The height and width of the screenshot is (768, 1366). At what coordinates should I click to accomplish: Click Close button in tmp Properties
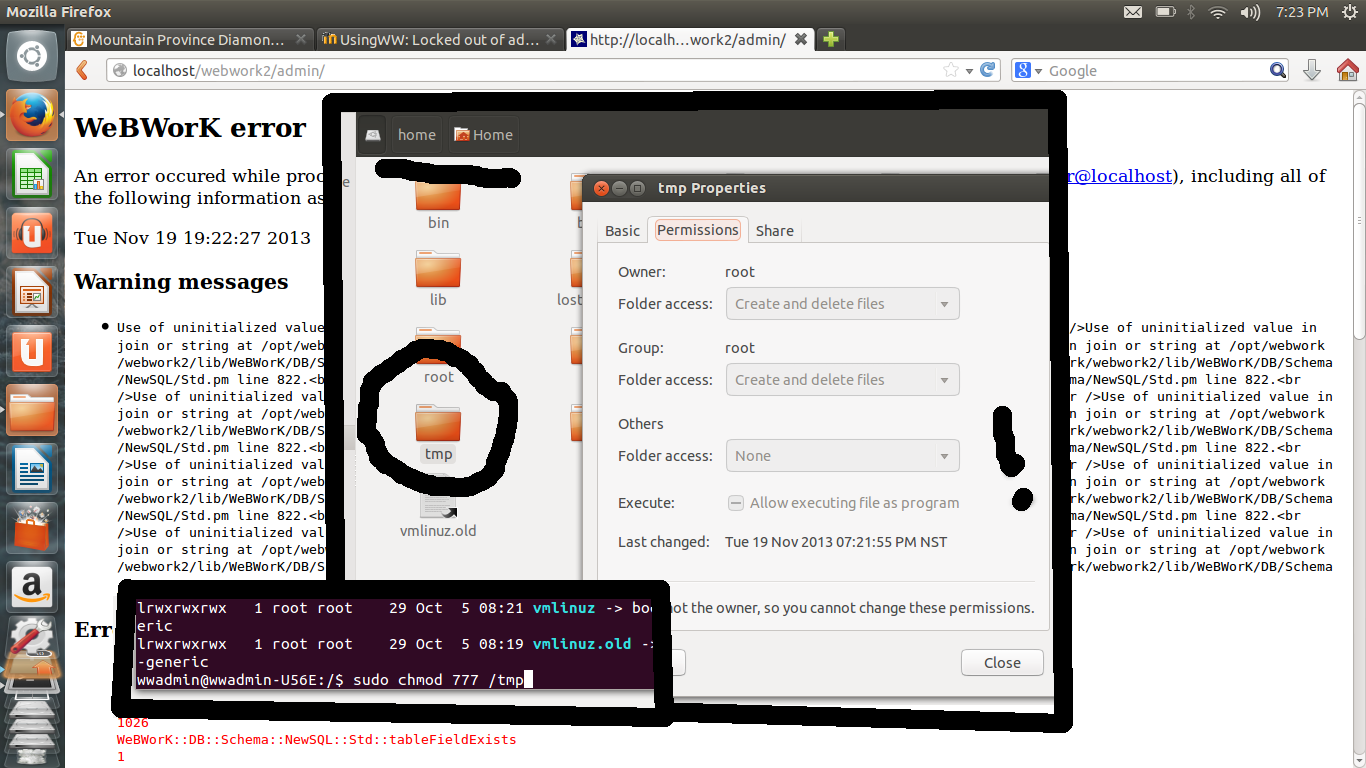(x=1002, y=663)
